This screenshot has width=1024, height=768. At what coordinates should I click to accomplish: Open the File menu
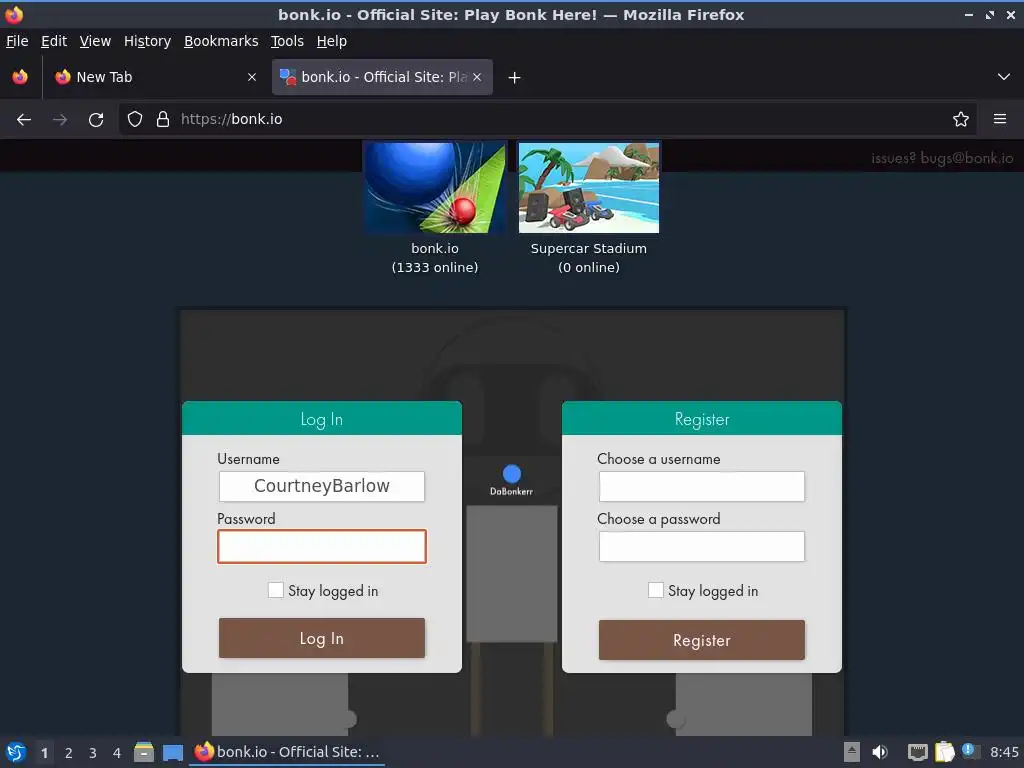(x=17, y=41)
